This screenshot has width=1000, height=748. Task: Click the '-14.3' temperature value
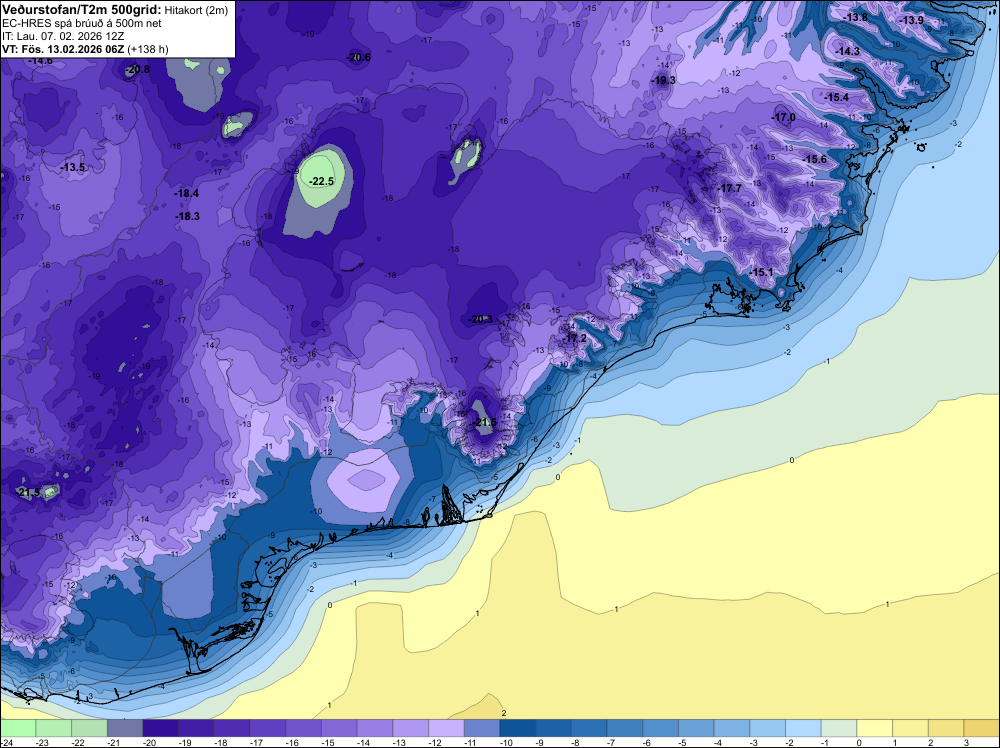pos(848,52)
